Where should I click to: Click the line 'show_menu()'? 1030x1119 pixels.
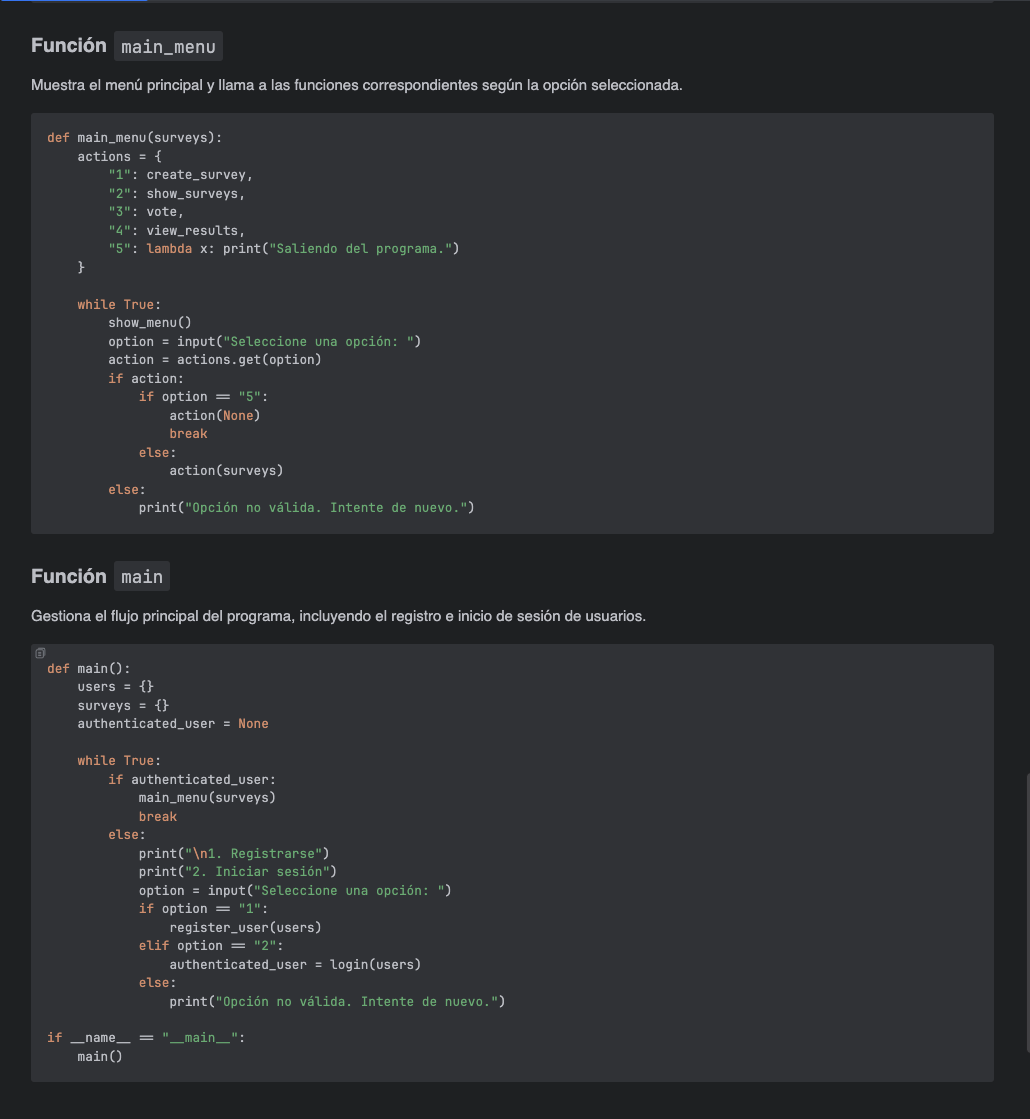(150, 323)
